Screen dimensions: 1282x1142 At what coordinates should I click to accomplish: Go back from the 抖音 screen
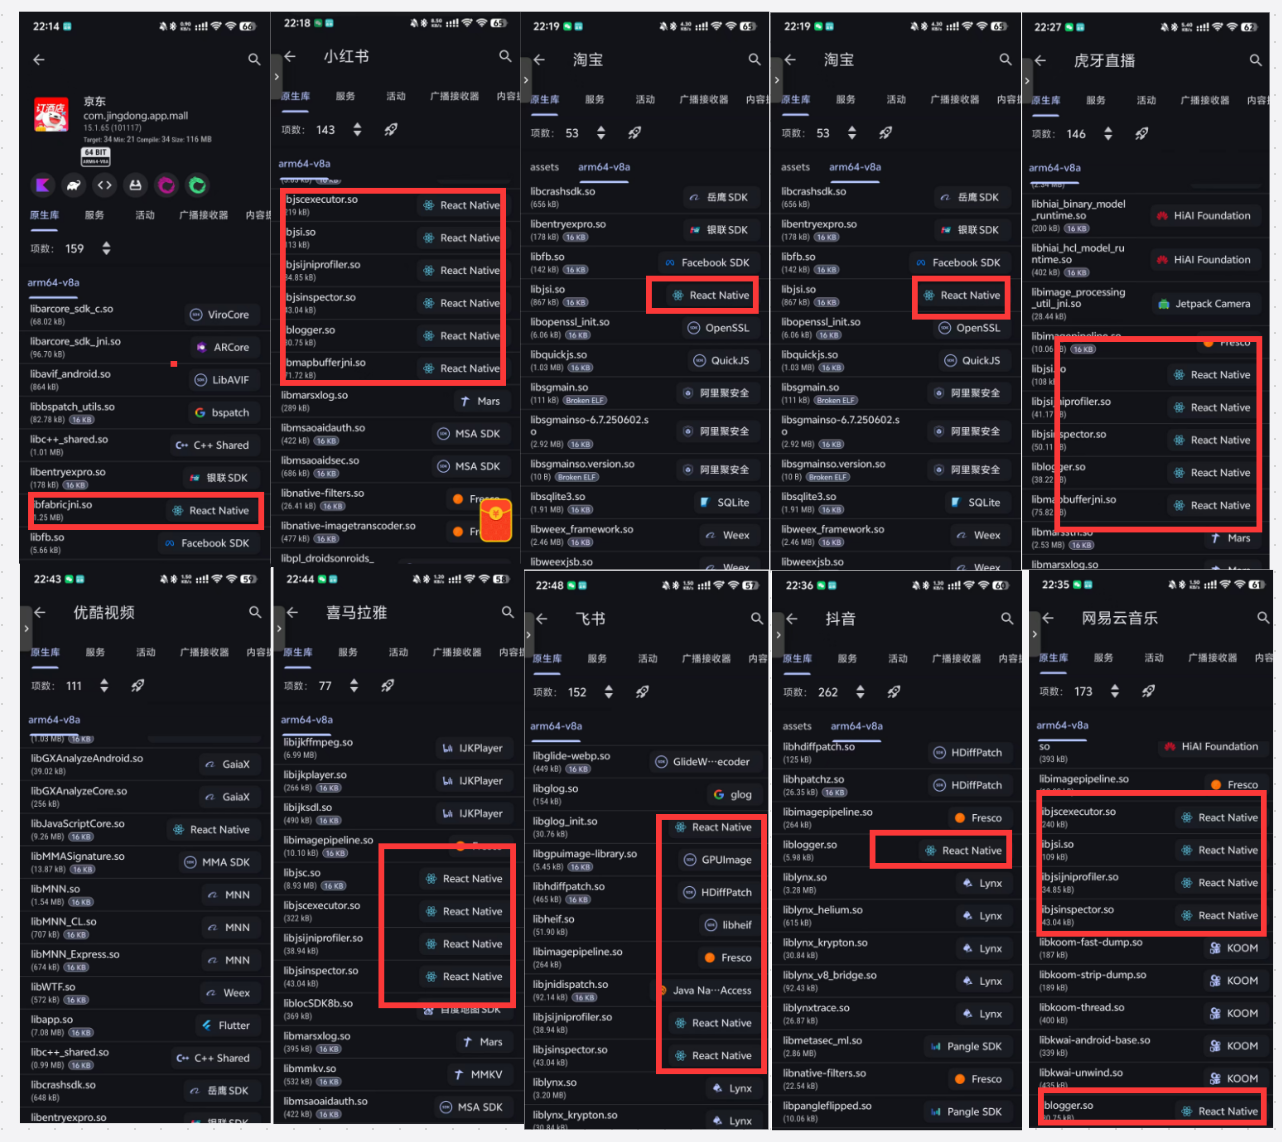[791, 619]
